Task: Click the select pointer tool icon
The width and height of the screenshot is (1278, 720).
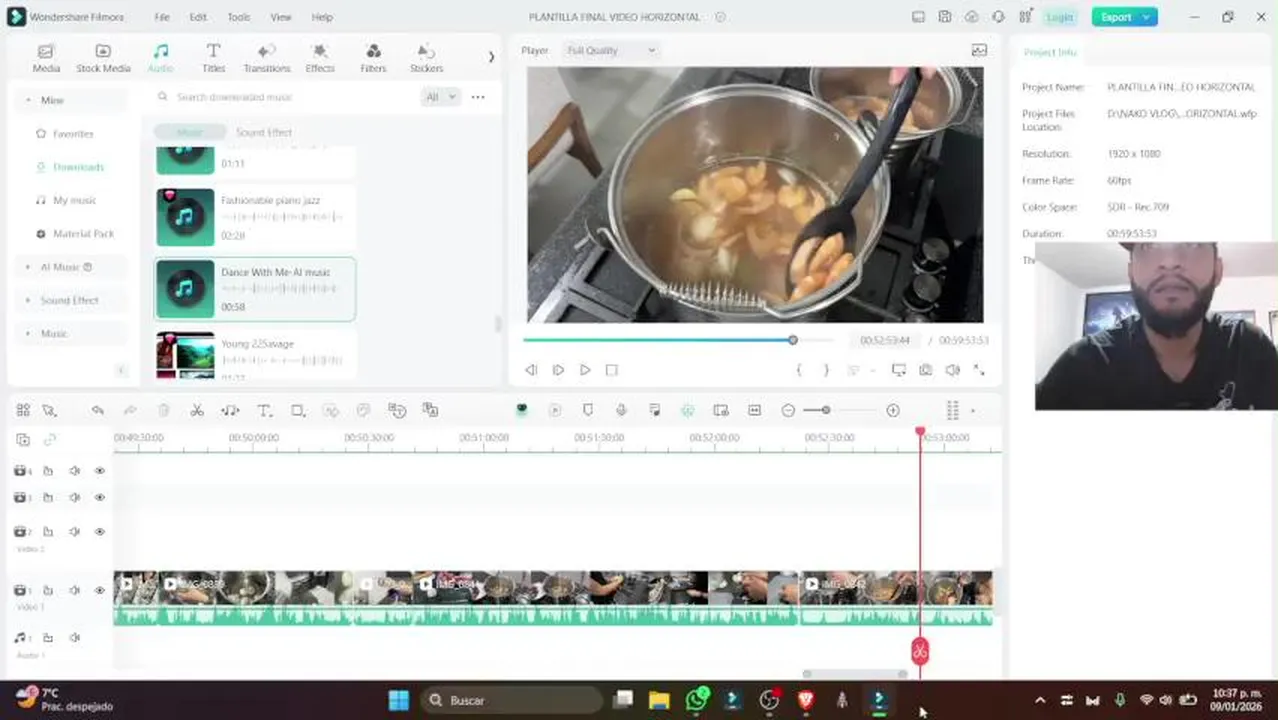Action: 49,410
